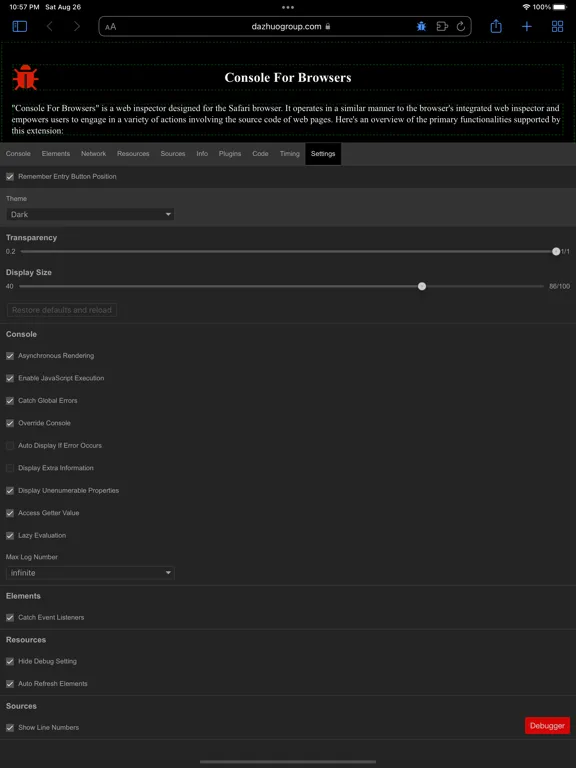Disable Auto Refresh Elements
The image size is (576, 768).
[x=10, y=684]
